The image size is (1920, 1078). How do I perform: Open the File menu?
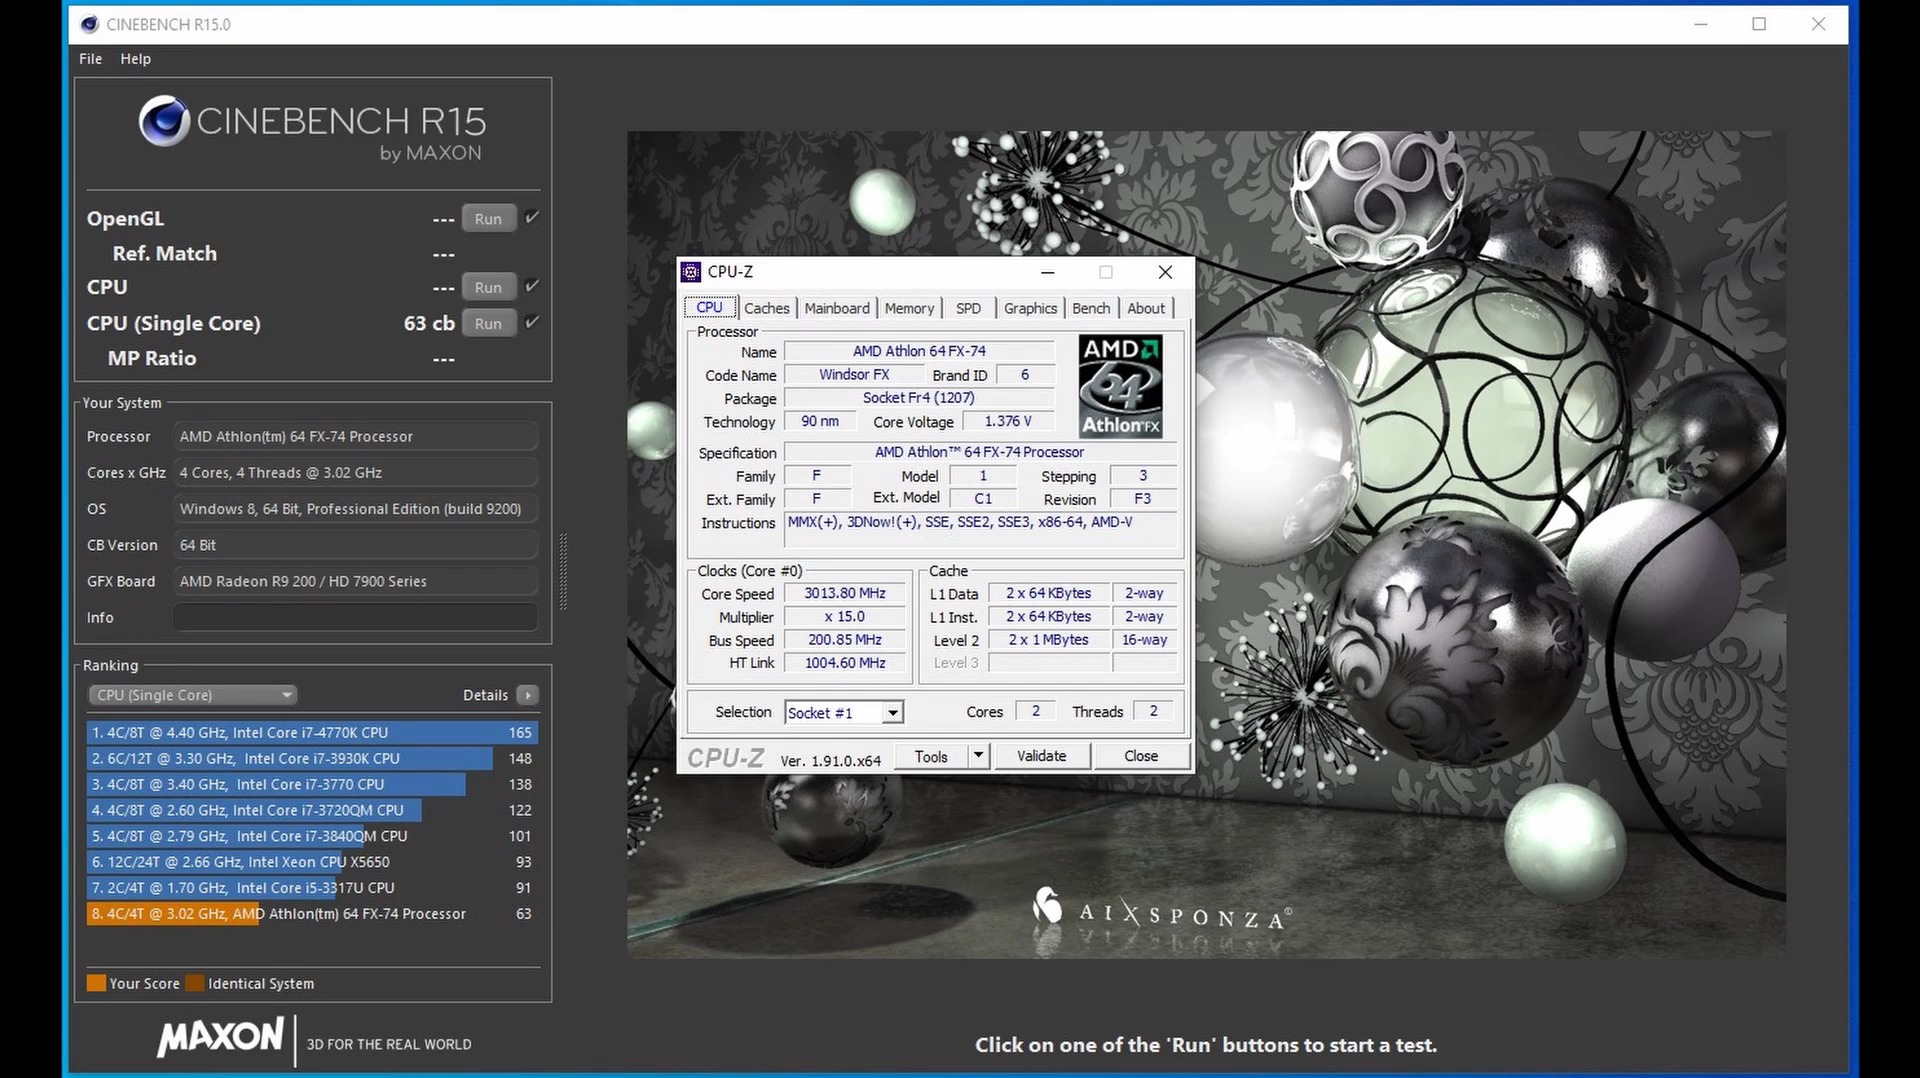pyautogui.click(x=90, y=58)
